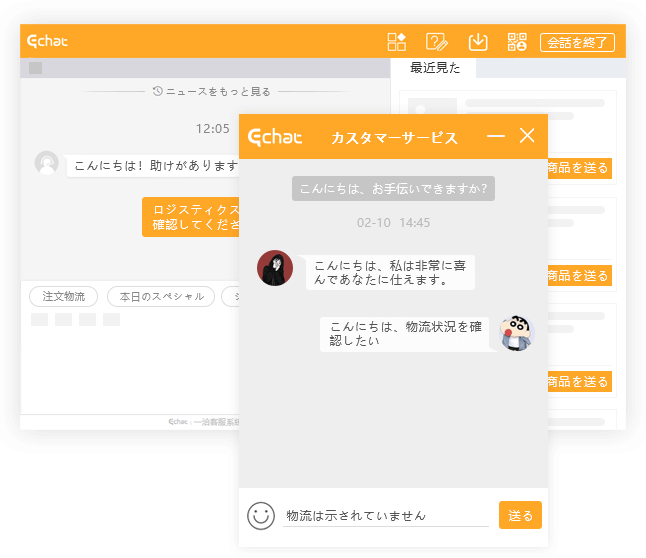Close the カスタマーサービス chat popup
This screenshot has height=558, width=646.
click(x=527, y=136)
